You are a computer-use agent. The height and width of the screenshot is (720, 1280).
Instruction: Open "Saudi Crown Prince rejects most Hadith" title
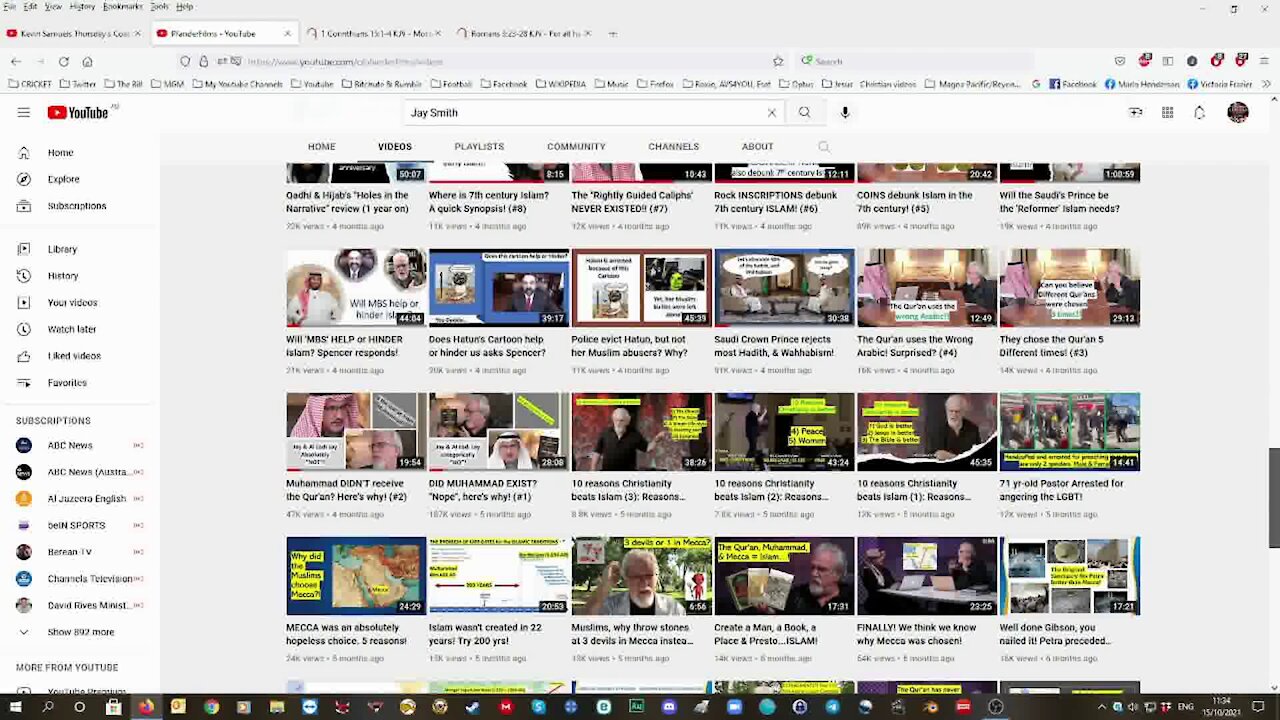pos(774,346)
